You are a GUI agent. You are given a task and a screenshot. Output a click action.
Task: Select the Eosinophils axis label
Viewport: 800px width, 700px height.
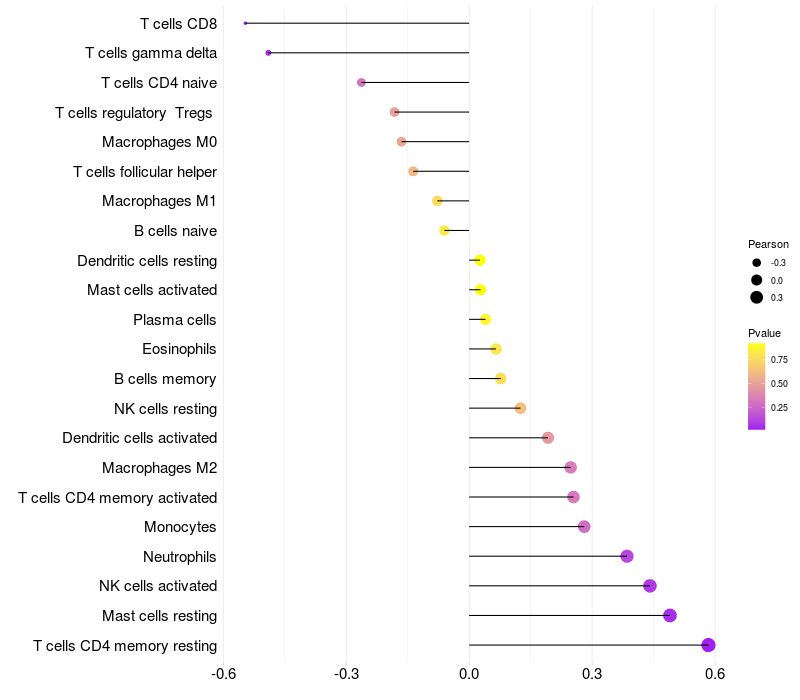click(x=179, y=349)
